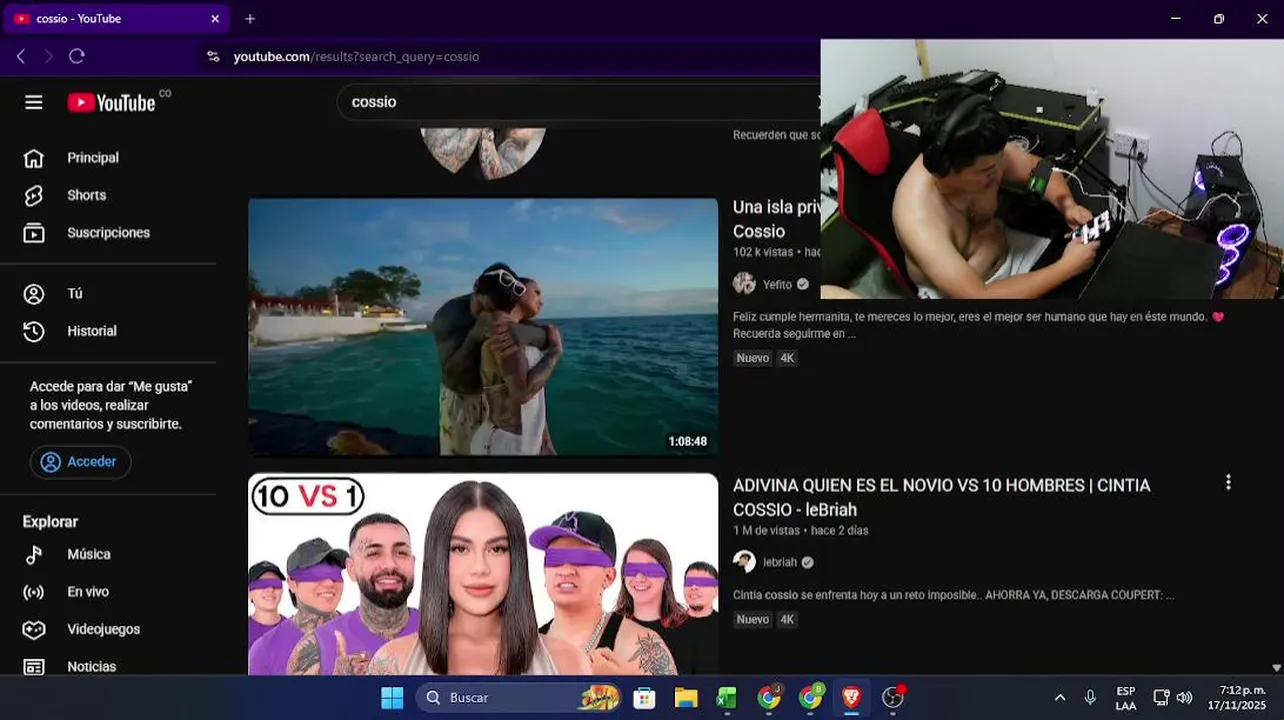The height and width of the screenshot is (720, 1284).
Task: Open the video title 'Una isla priv... Cossio'
Action: click(x=777, y=219)
